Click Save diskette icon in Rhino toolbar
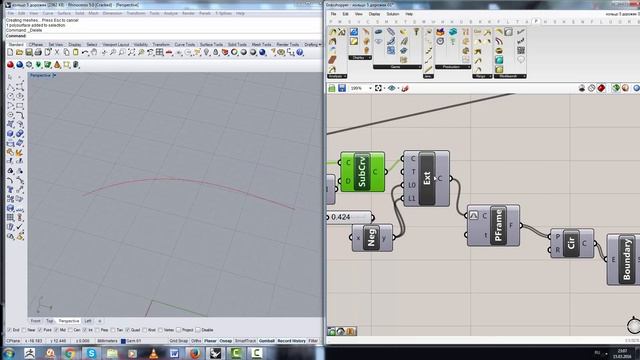Screen dimensions: 640x360 pos(29,52)
